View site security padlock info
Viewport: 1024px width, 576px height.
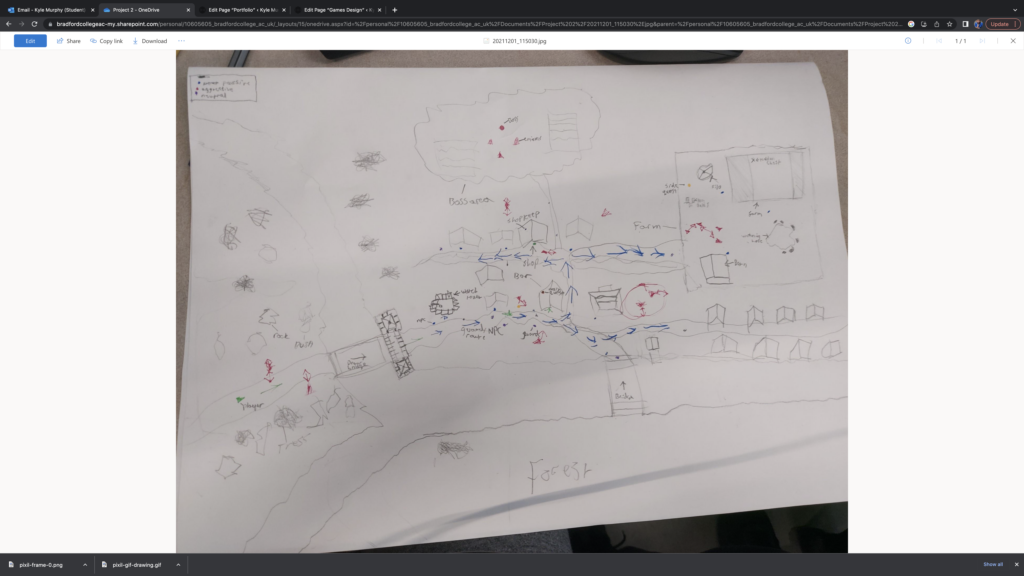[50, 24]
